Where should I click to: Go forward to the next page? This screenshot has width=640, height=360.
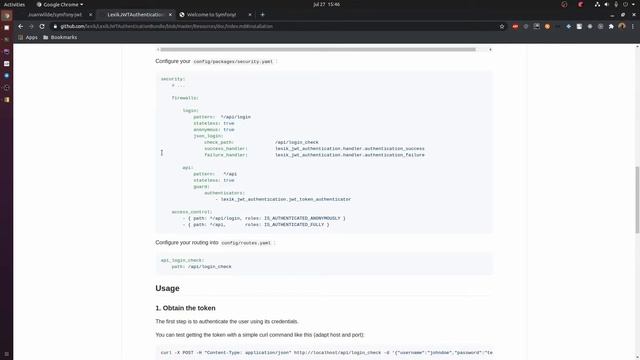click(31, 26)
